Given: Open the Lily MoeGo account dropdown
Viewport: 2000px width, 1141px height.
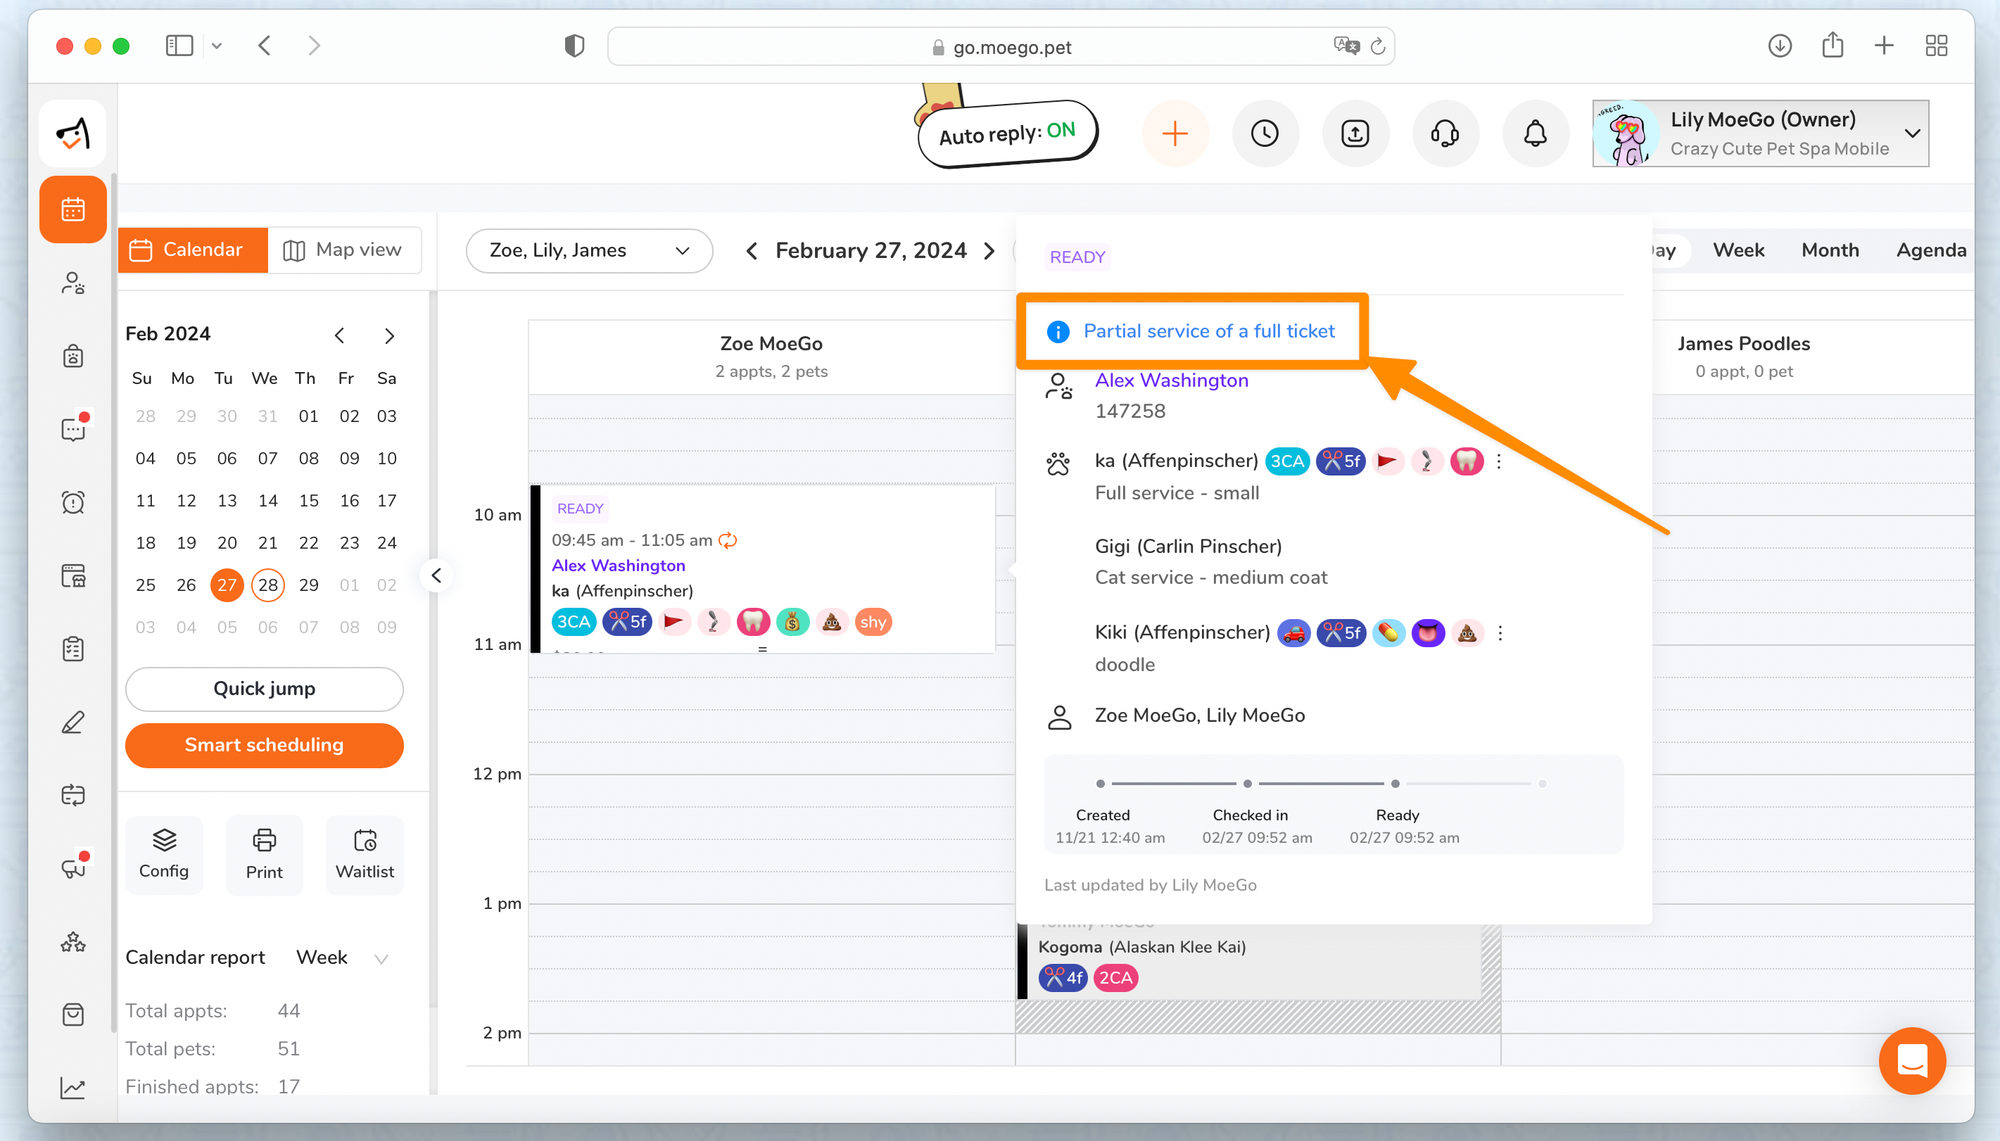Looking at the screenshot, I should (x=1760, y=133).
